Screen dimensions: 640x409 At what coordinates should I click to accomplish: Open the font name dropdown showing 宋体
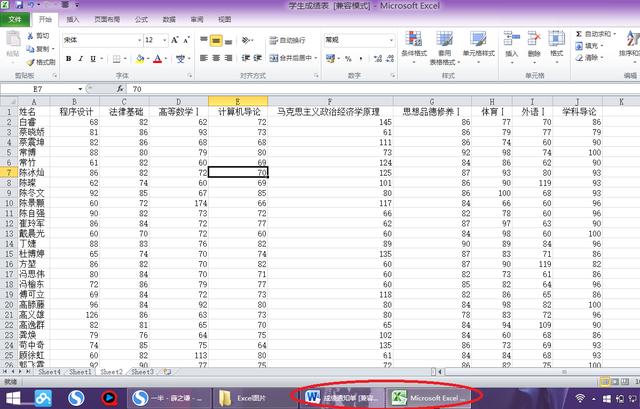click(x=136, y=40)
